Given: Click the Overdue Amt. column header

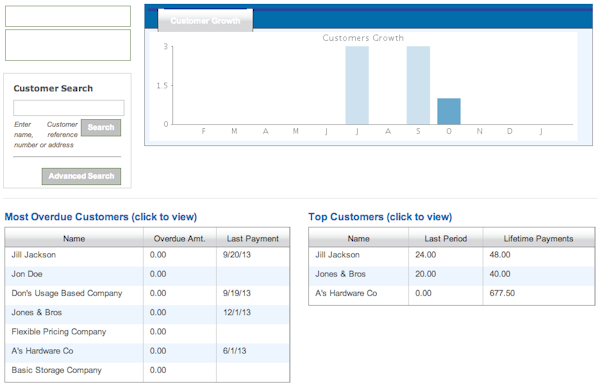Looking at the screenshot, I should click(180, 239).
